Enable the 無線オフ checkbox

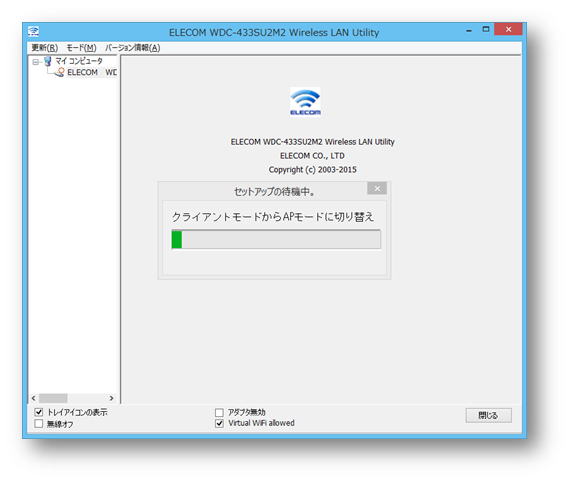coord(38,424)
